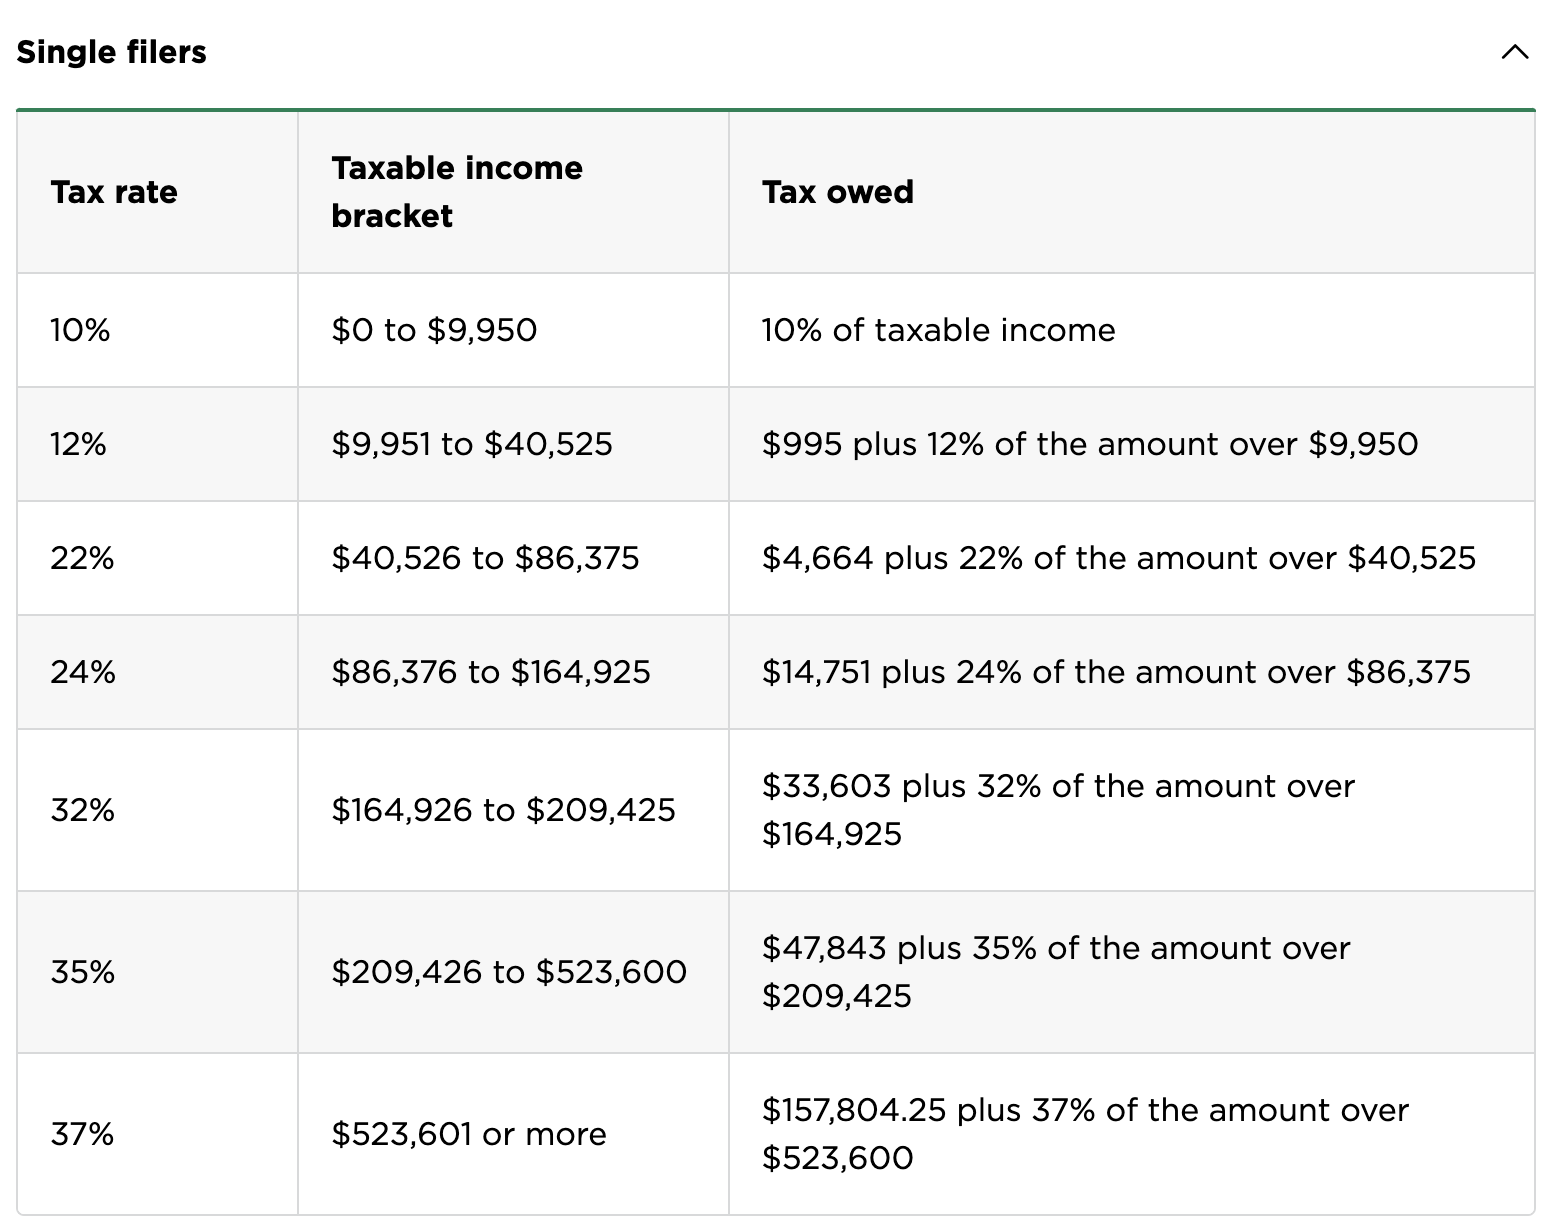This screenshot has width=1550, height=1232.
Task: Select the $86,376 to $164,925 bracket
Action: tap(492, 671)
